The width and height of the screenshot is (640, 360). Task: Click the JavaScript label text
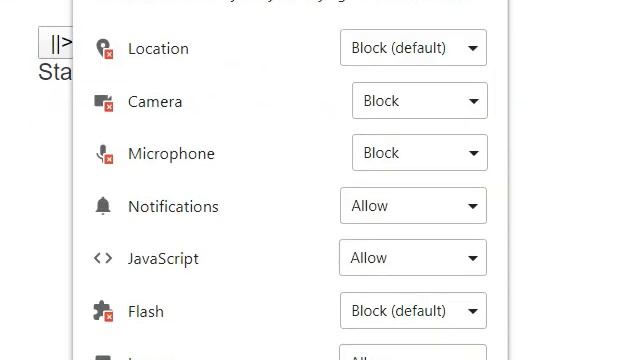coord(163,259)
